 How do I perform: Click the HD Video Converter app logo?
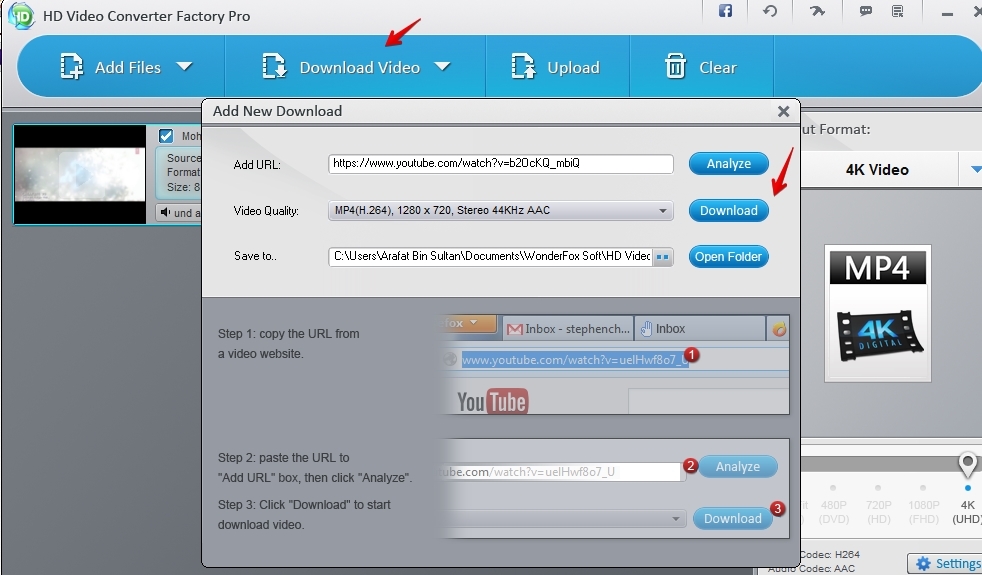point(21,15)
